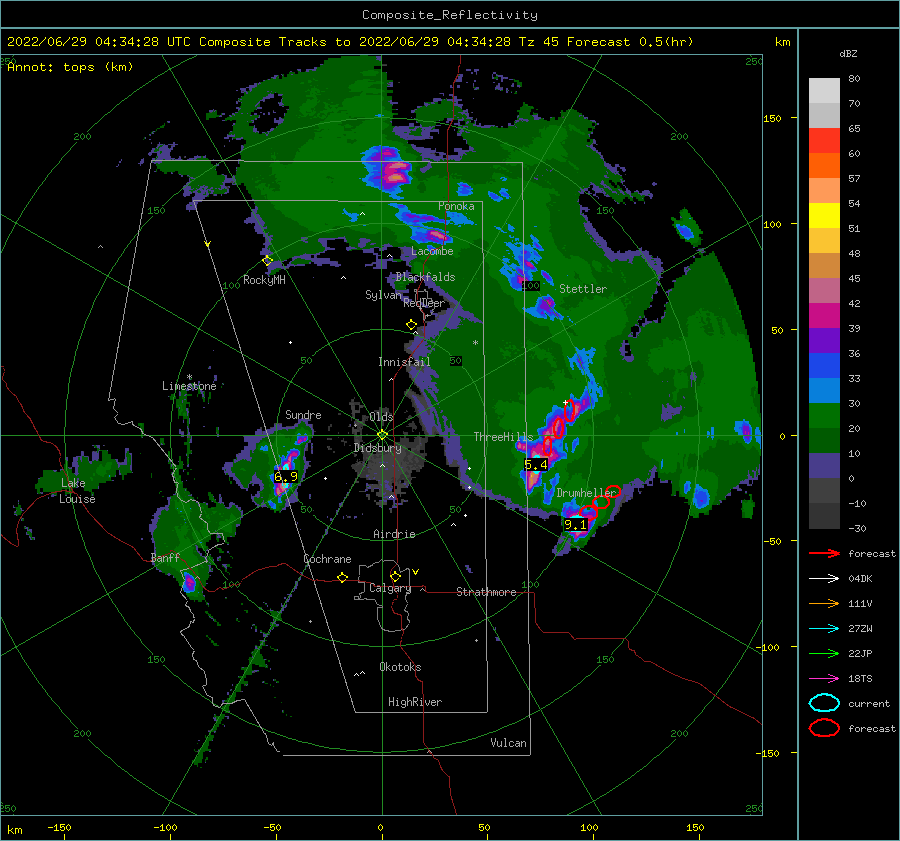
Task: Click the 5.4 storm top label
Action: coord(536,464)
